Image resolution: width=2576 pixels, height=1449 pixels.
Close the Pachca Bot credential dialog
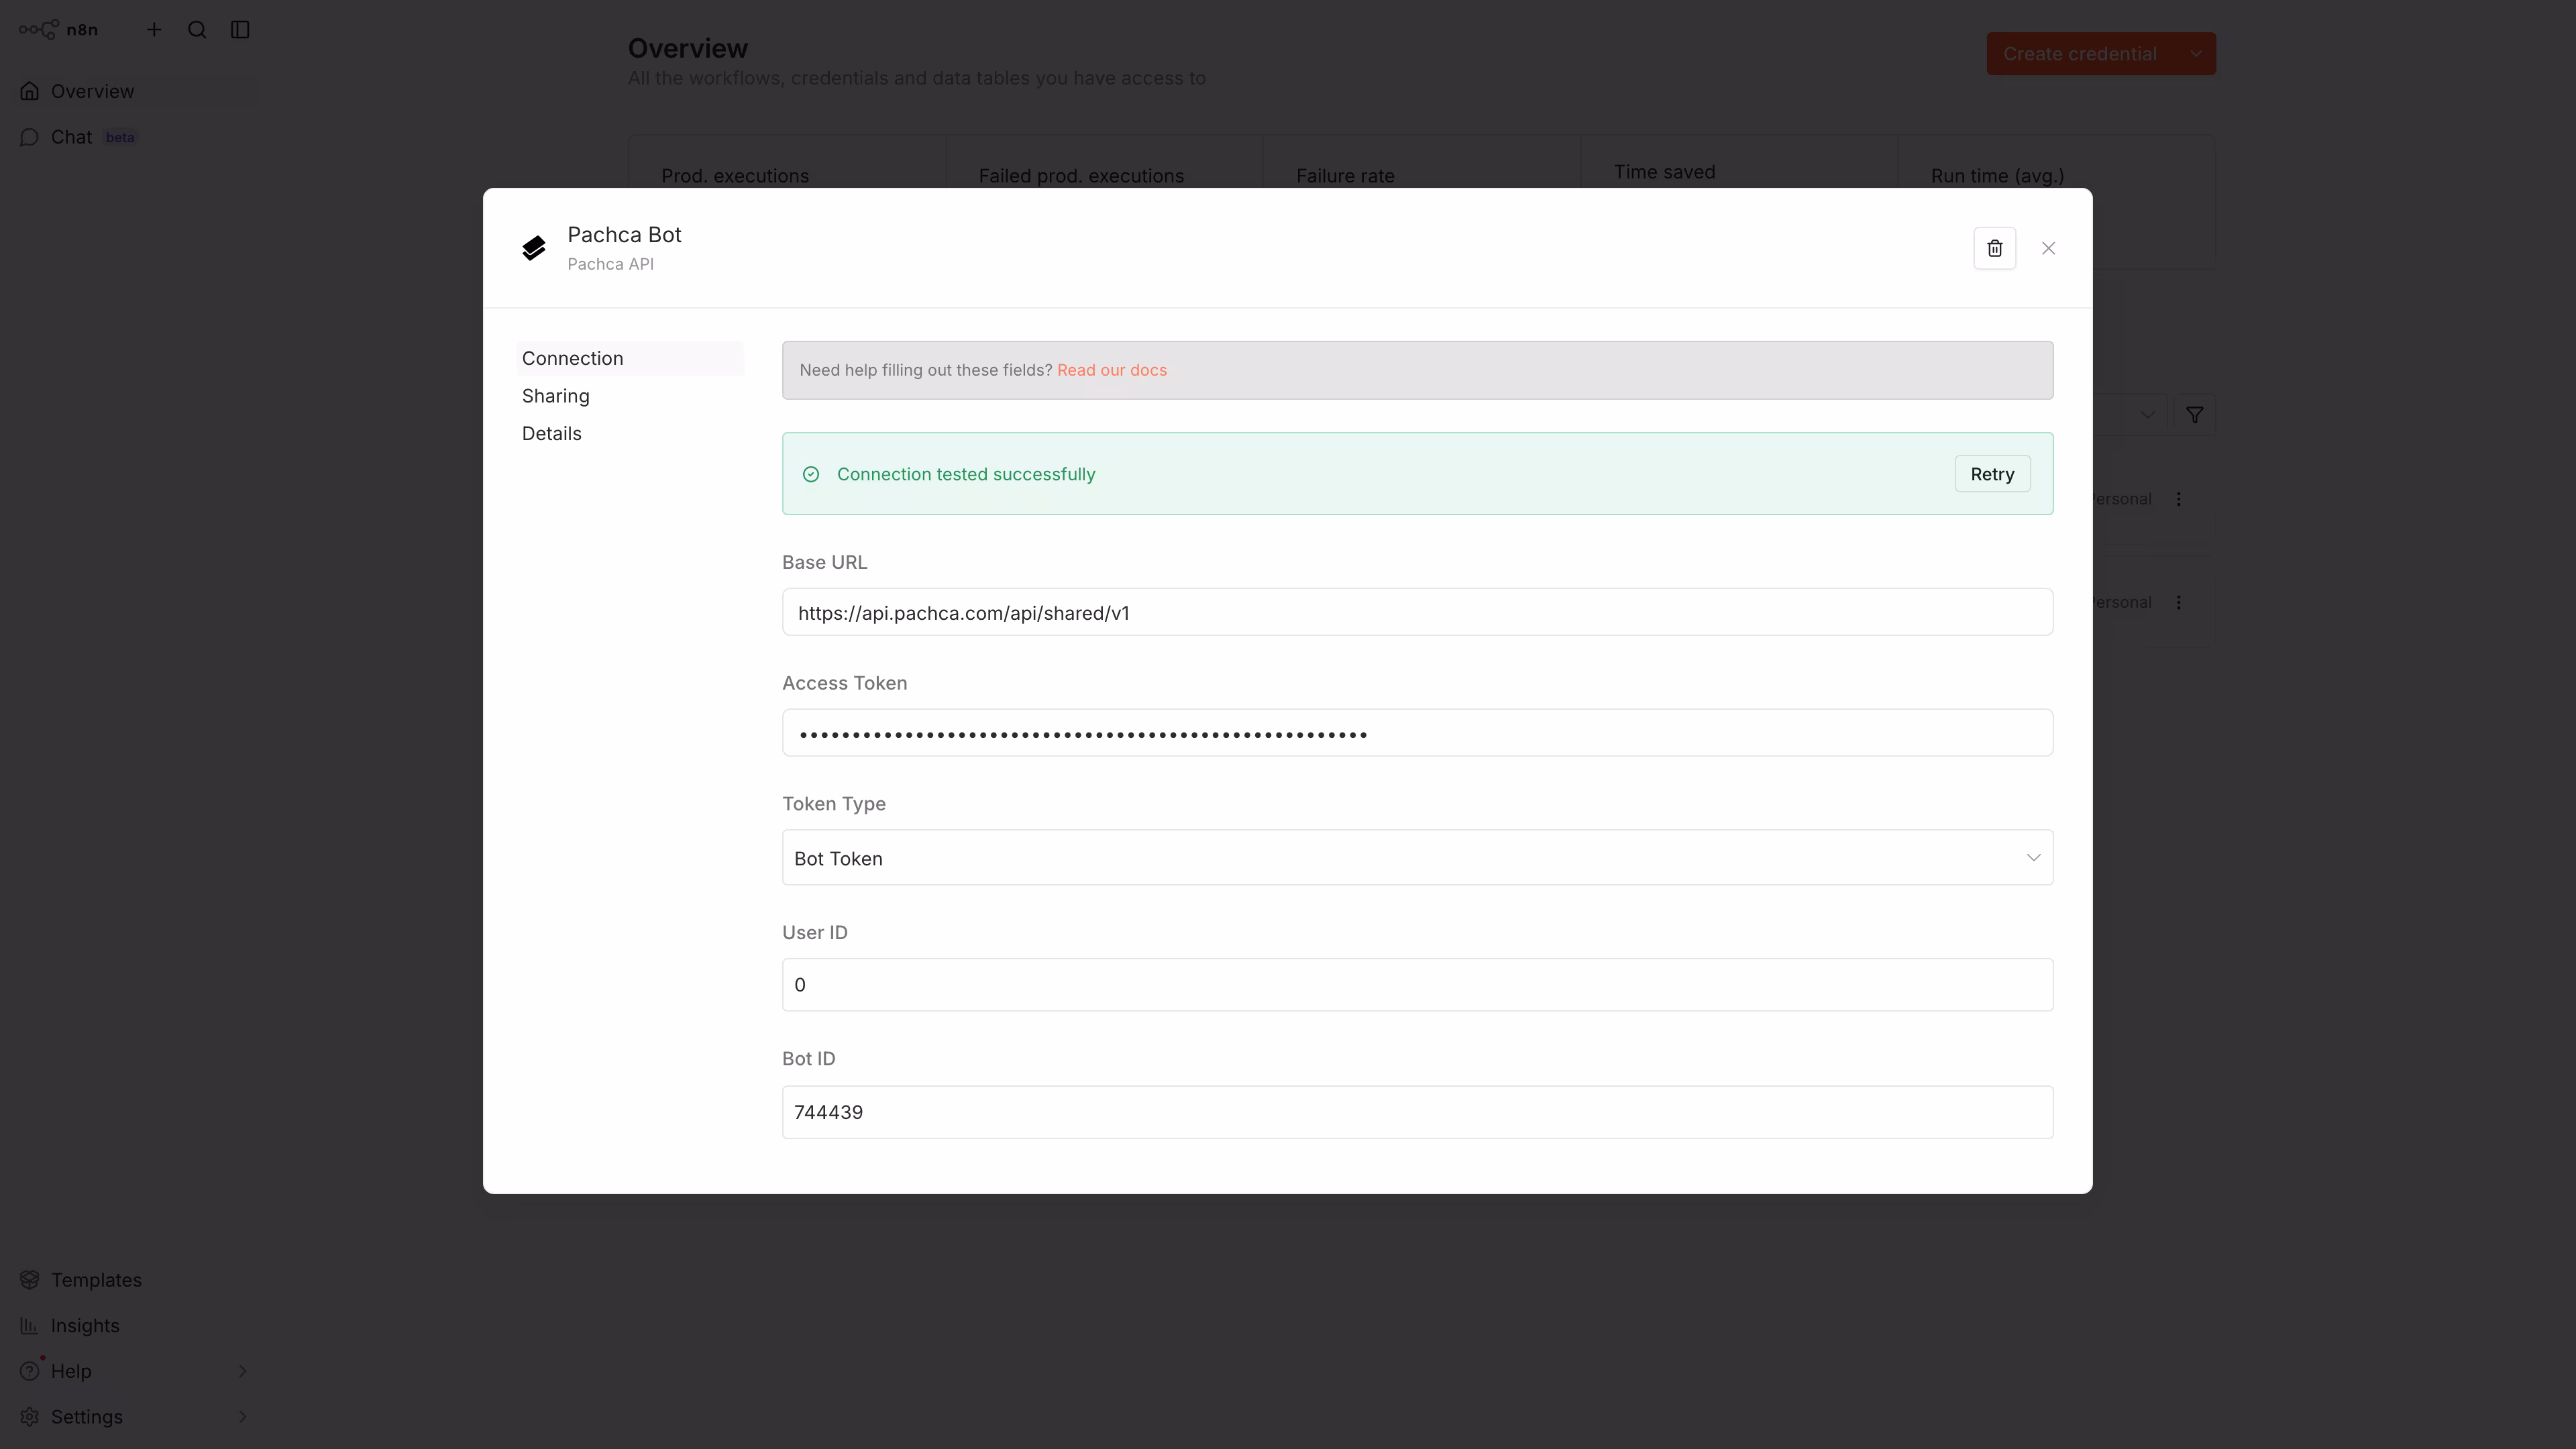(x=2048, y=248)
